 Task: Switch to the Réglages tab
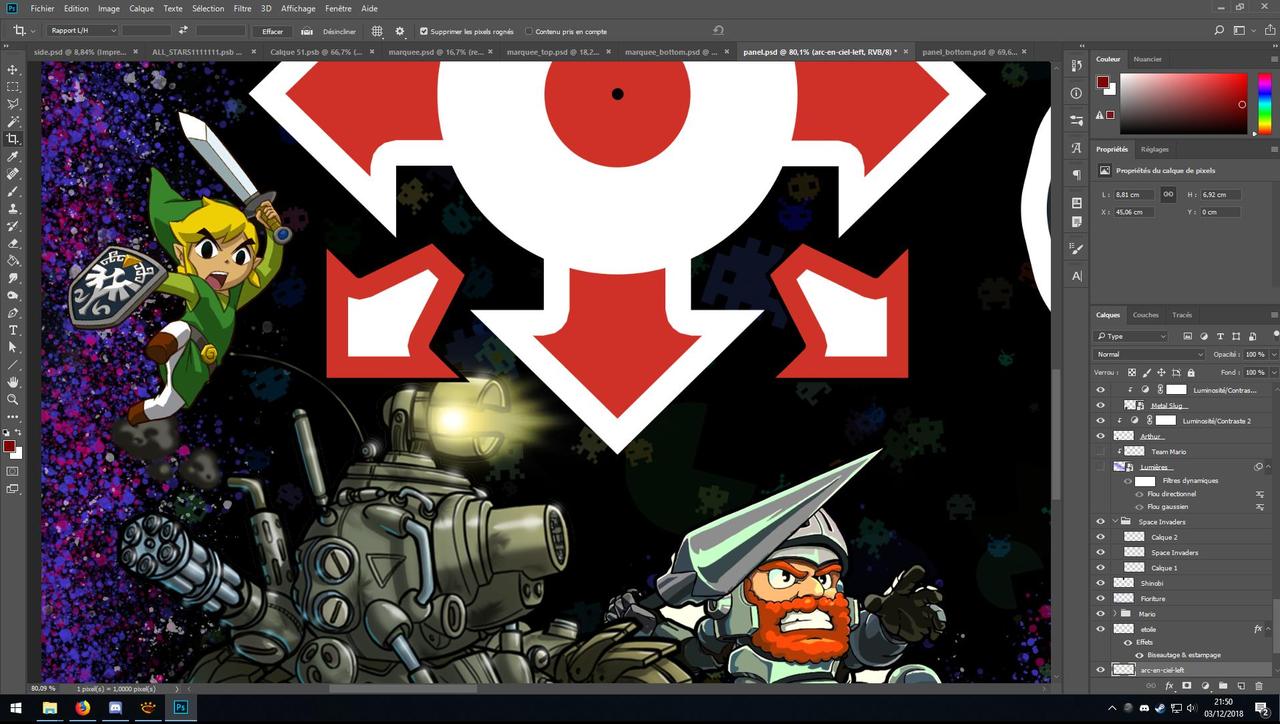[x=1155, y=149]
